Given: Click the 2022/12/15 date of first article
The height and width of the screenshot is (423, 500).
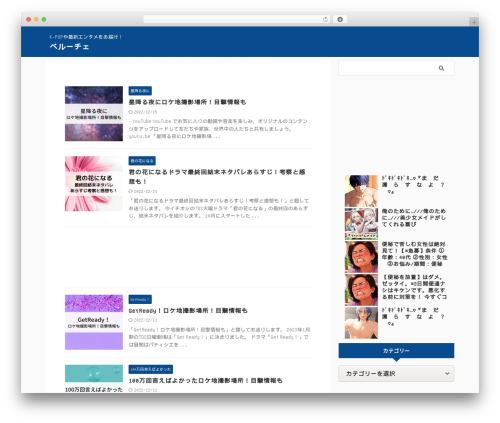Looking at the screenshot, I should [145, 112].
